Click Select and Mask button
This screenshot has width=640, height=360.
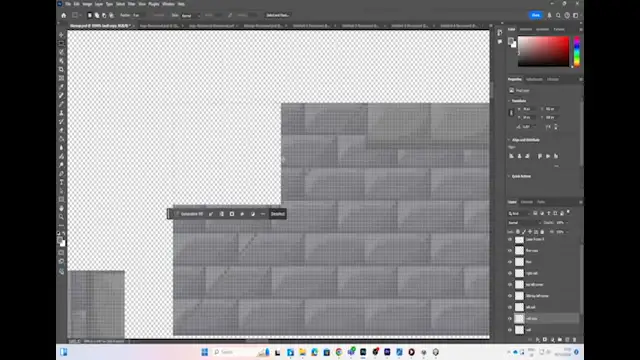click(x=278, y=15)
